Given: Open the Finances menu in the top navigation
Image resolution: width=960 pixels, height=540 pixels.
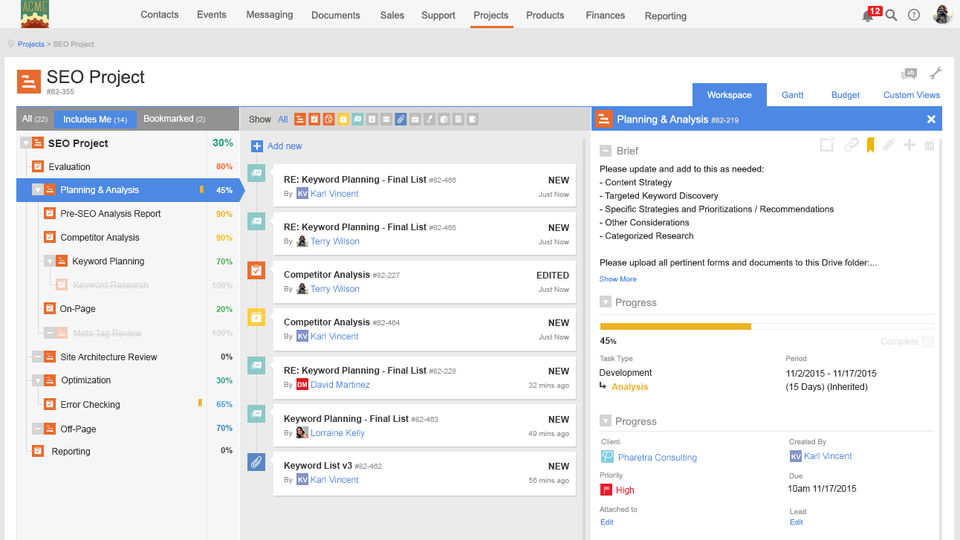Looking at the screenshot, I should [605, 15].
